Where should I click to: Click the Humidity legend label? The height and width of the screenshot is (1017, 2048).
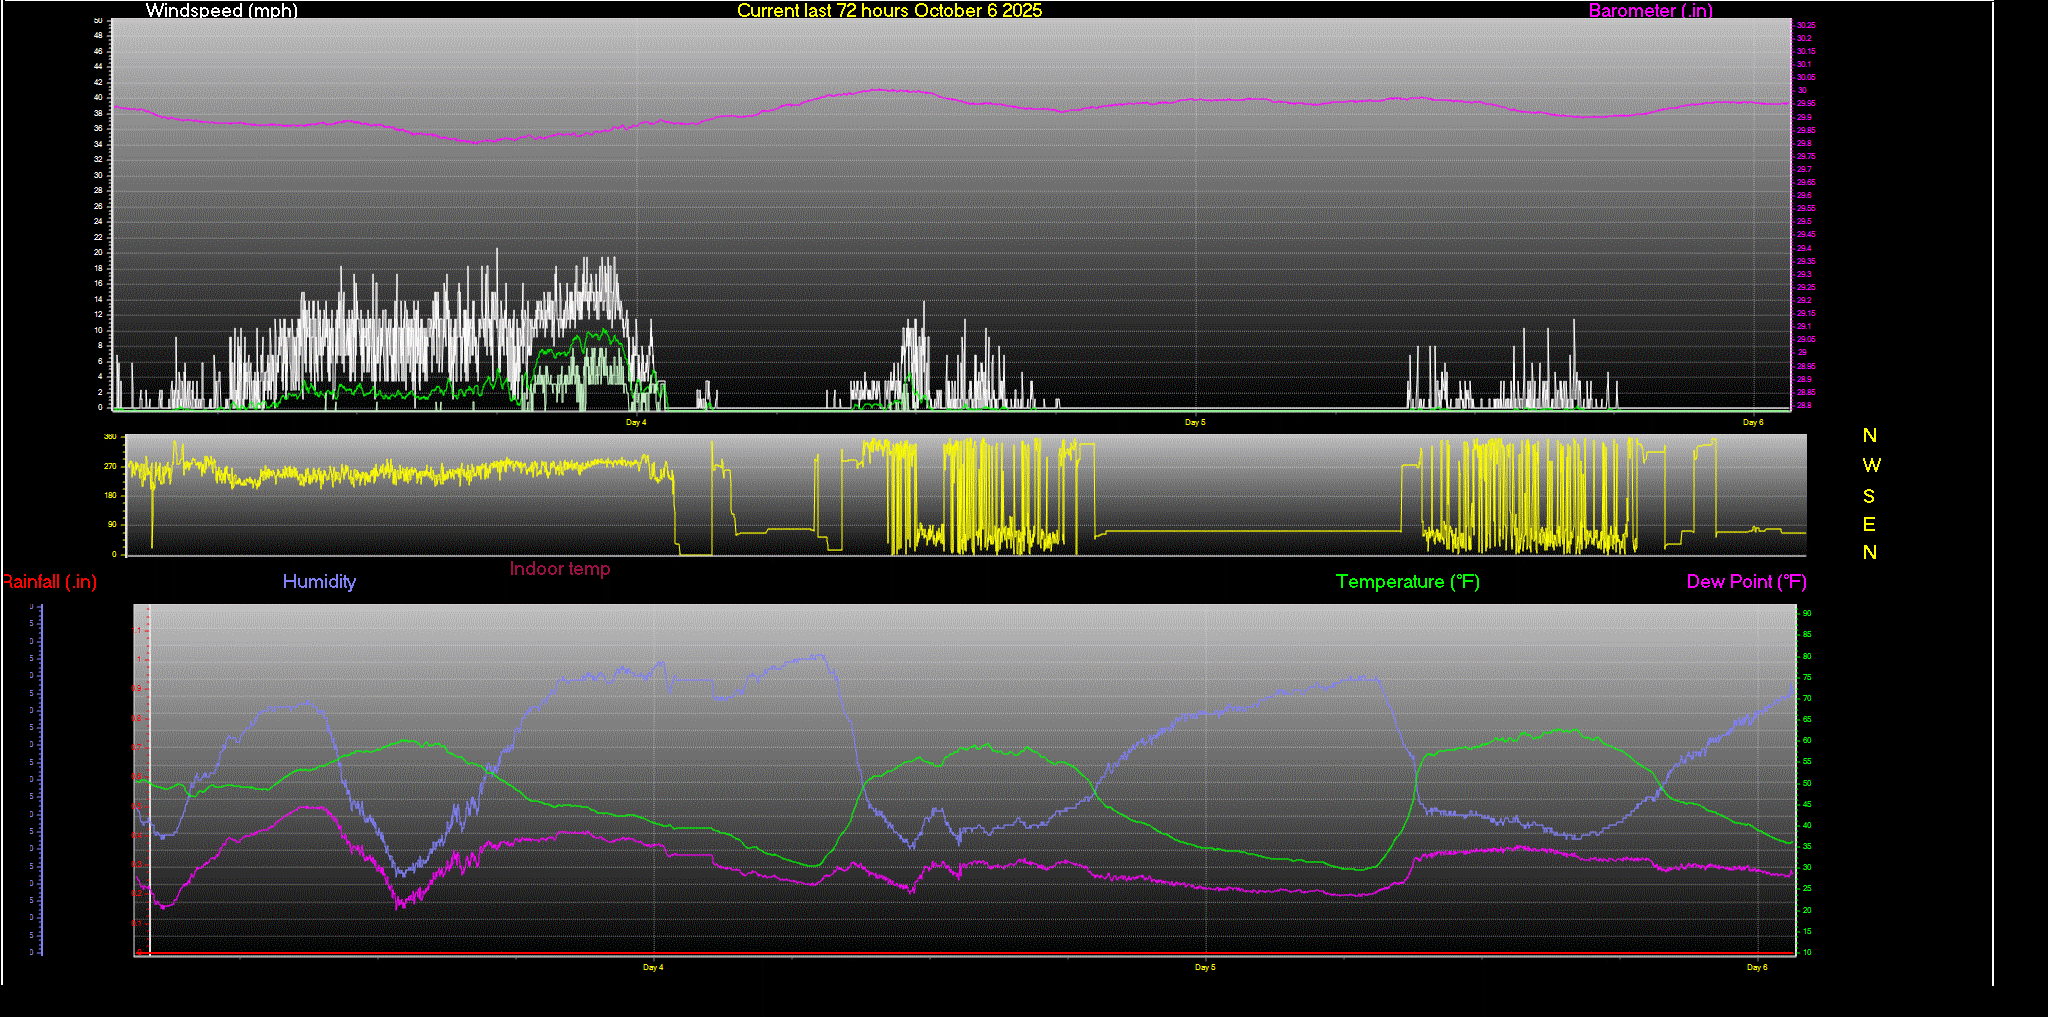coord(319,582)
